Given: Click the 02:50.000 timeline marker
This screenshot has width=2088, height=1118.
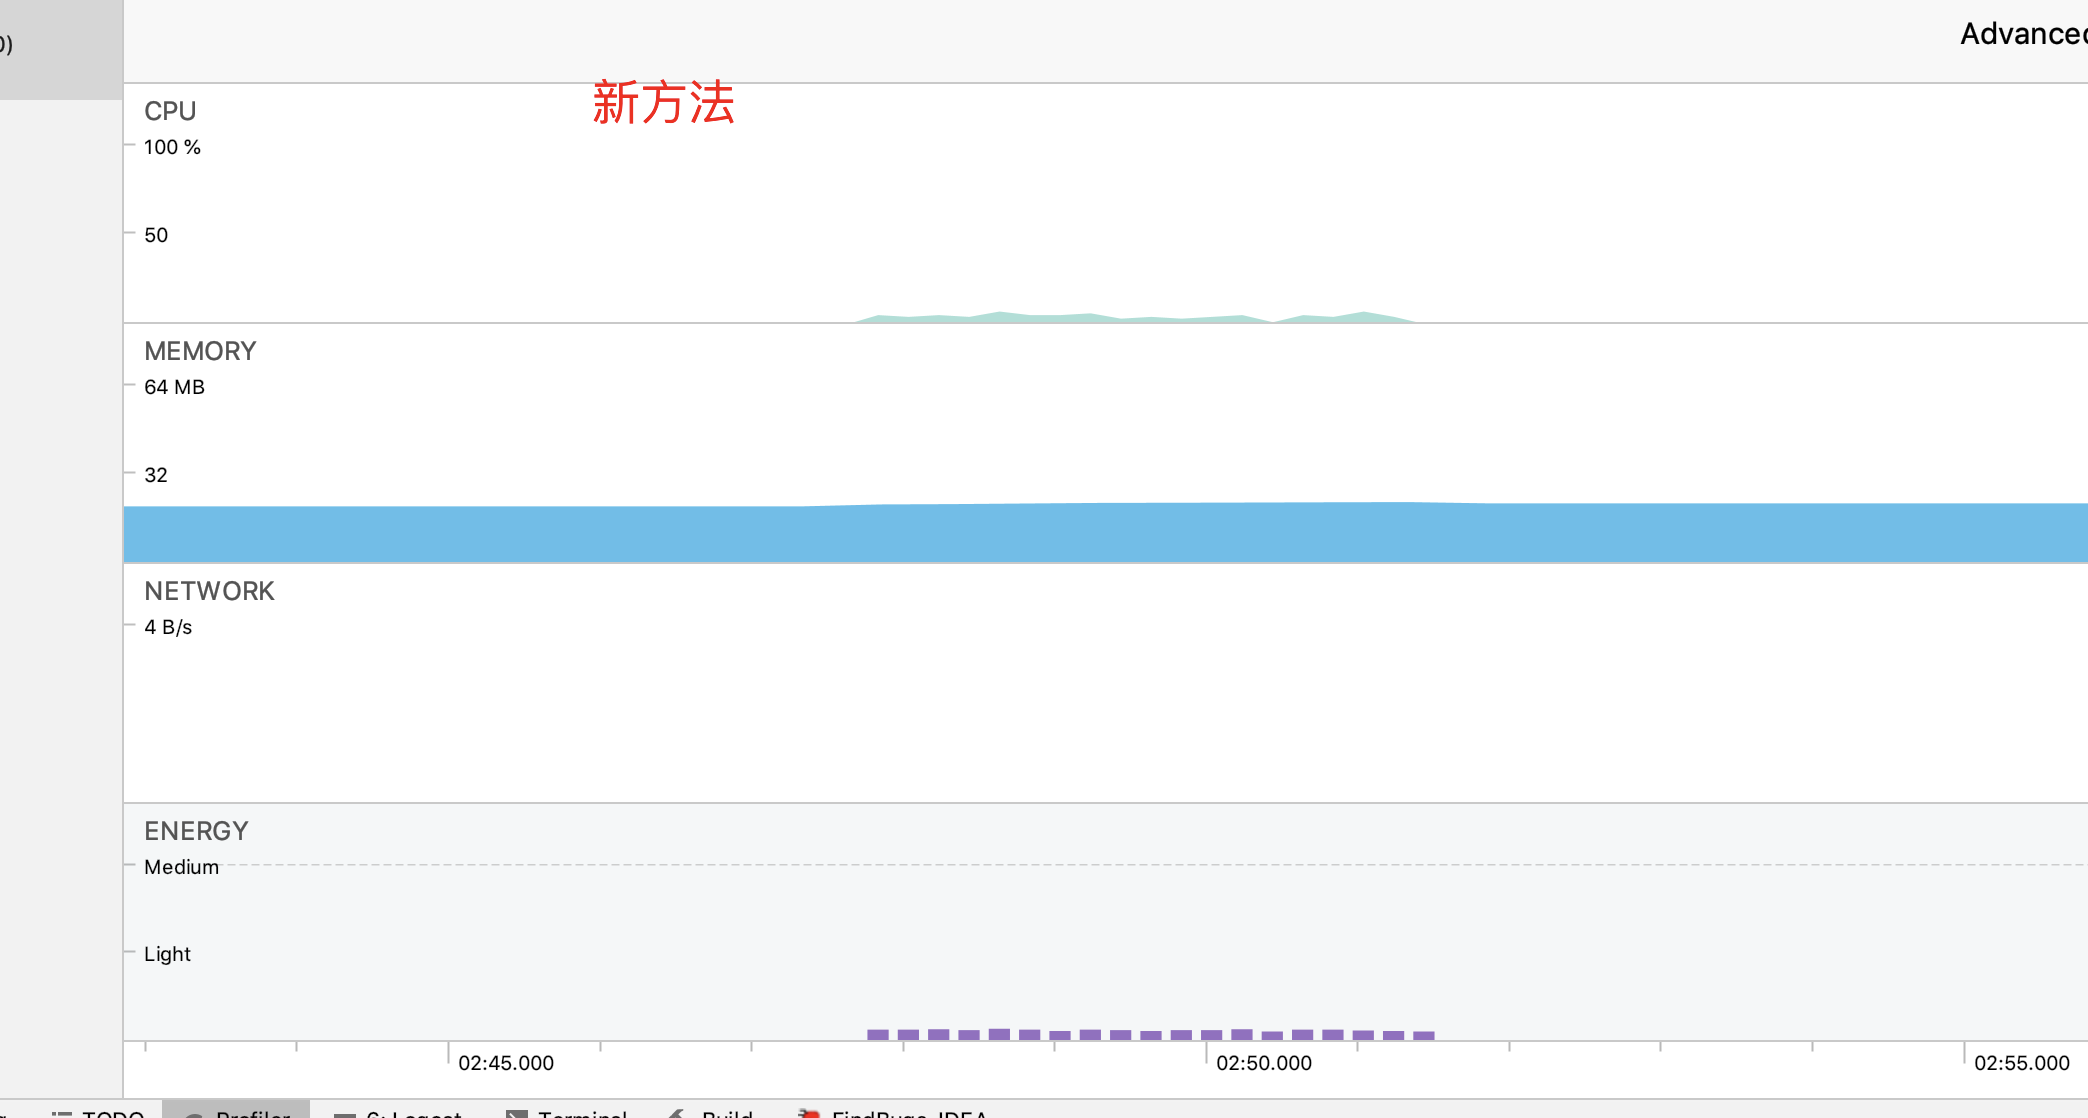Looking at the screenshot, I should 1264,1063.
